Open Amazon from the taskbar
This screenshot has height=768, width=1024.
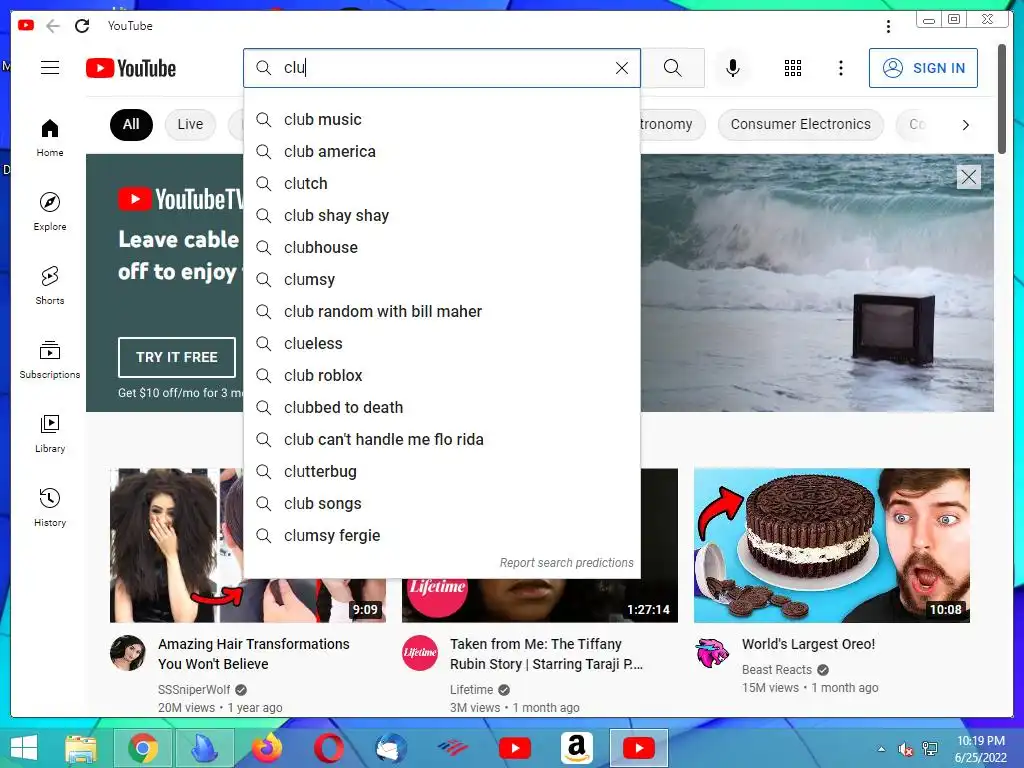tap(577, 748)
